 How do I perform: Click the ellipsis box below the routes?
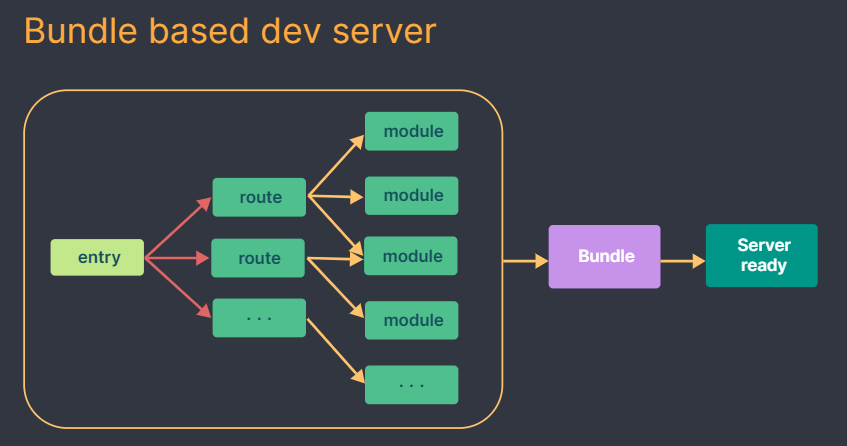pos(259,318)
